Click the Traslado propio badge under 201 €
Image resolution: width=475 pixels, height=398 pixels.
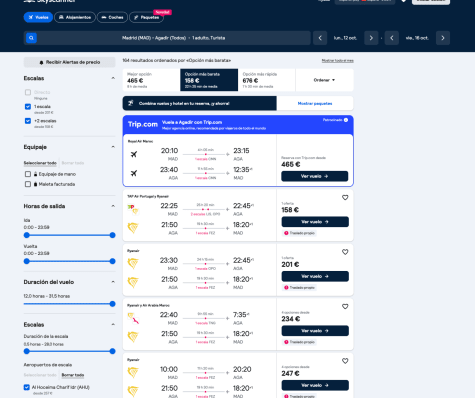(x=299, y=288)
